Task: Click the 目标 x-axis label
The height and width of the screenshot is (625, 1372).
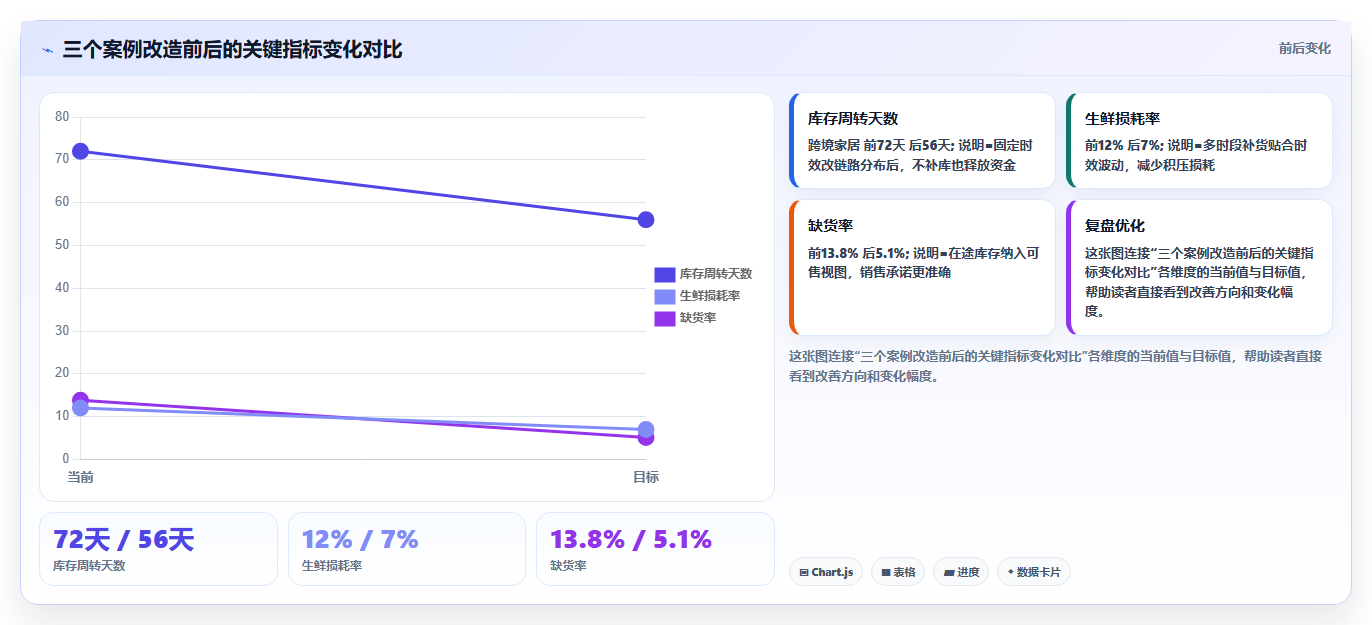Action: pos(646,477)
